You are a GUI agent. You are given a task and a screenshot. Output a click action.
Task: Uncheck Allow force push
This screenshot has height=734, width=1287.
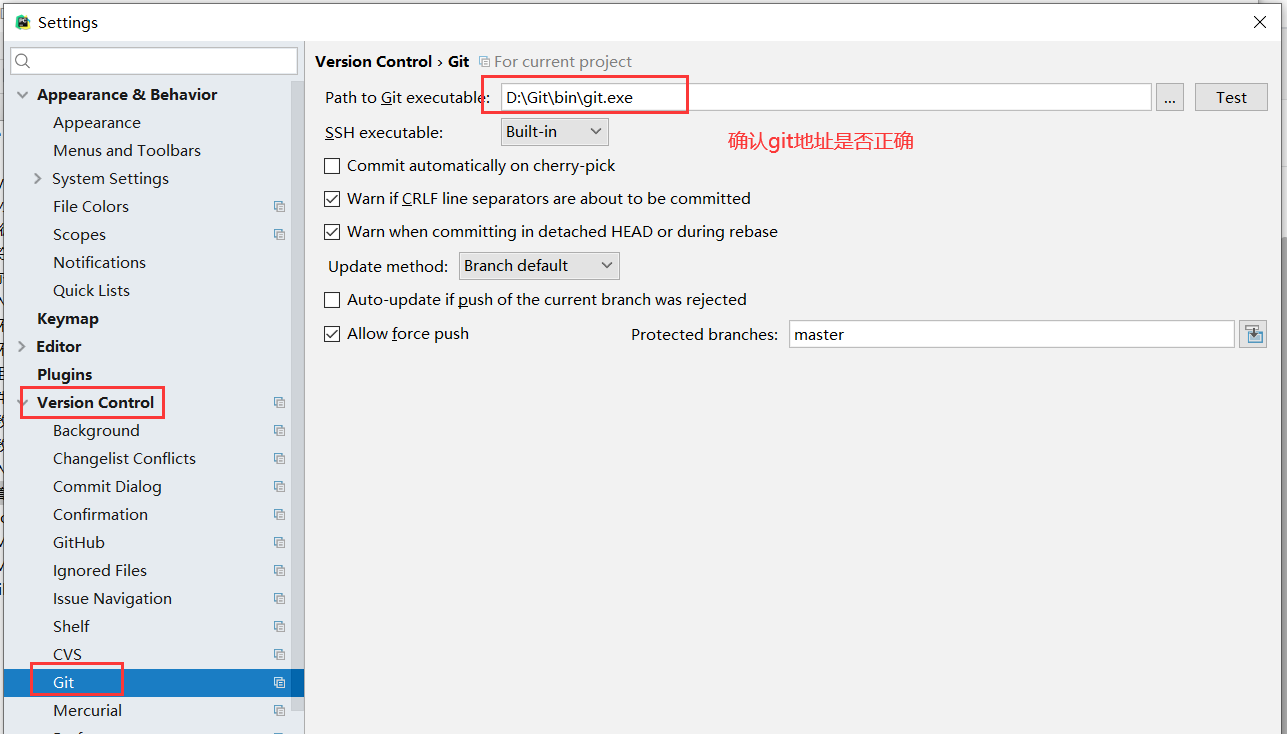pyautogui.click(x=332, y=334)
